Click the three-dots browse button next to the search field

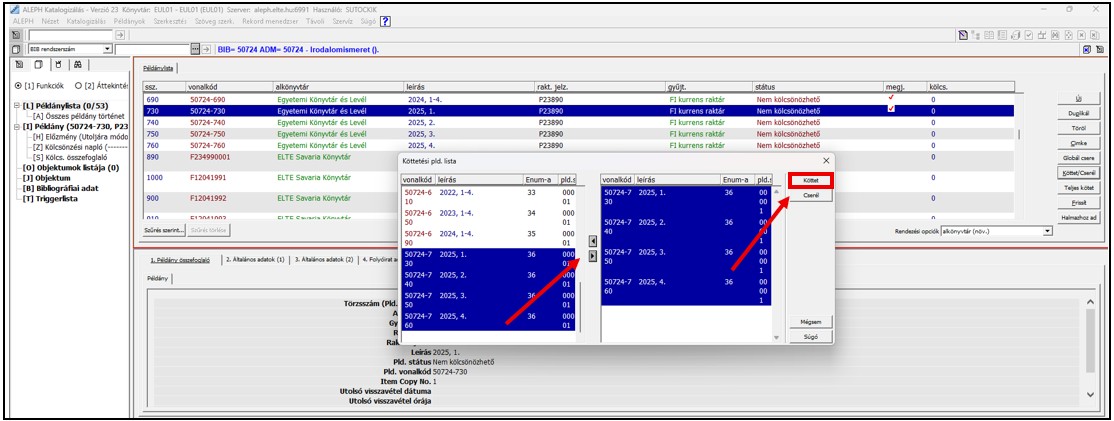pyautogui.click(x=196, y=49)
